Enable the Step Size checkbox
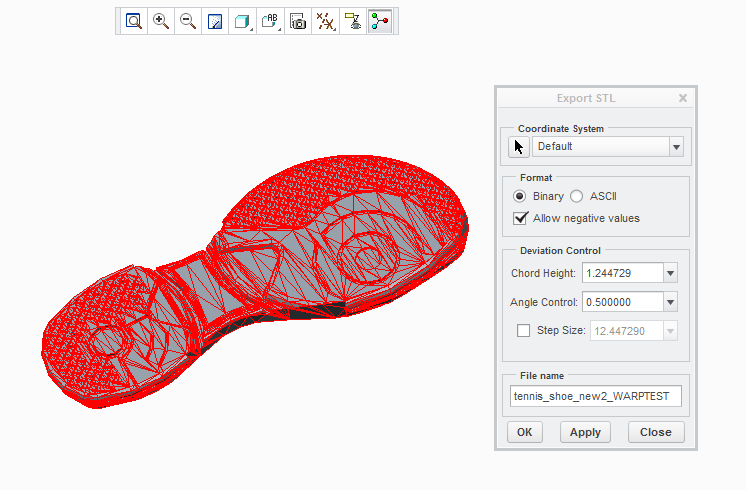Viewport: 746px width, 490px height. [x=523, y=330]
